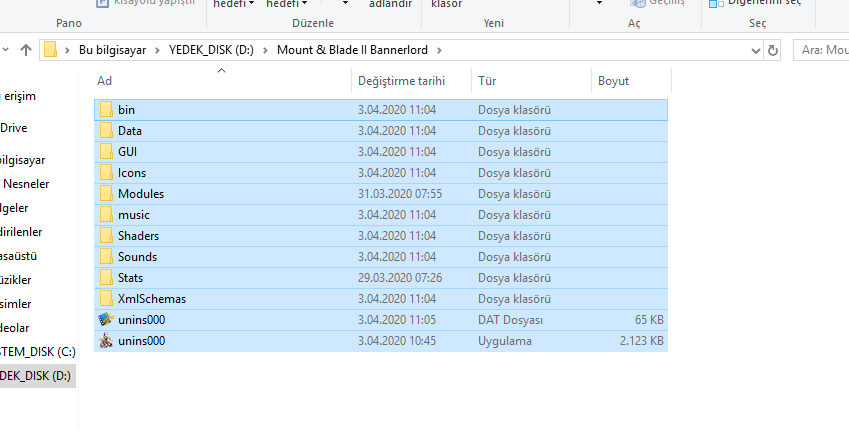Click the Modules folder icon
Viewport: 849px width, 431px height.
[106, 194]
